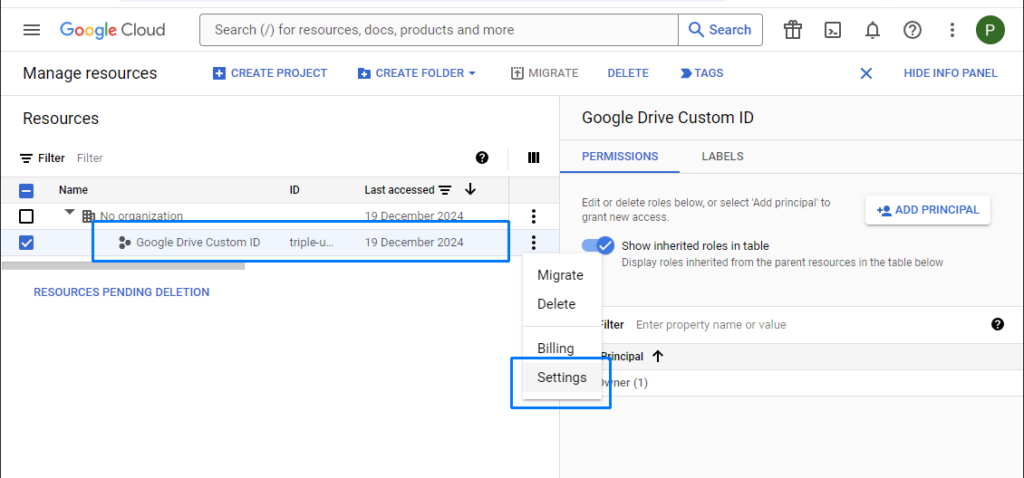Focus the top search resources field
The image size is (1024, 478).
(440, 30)
